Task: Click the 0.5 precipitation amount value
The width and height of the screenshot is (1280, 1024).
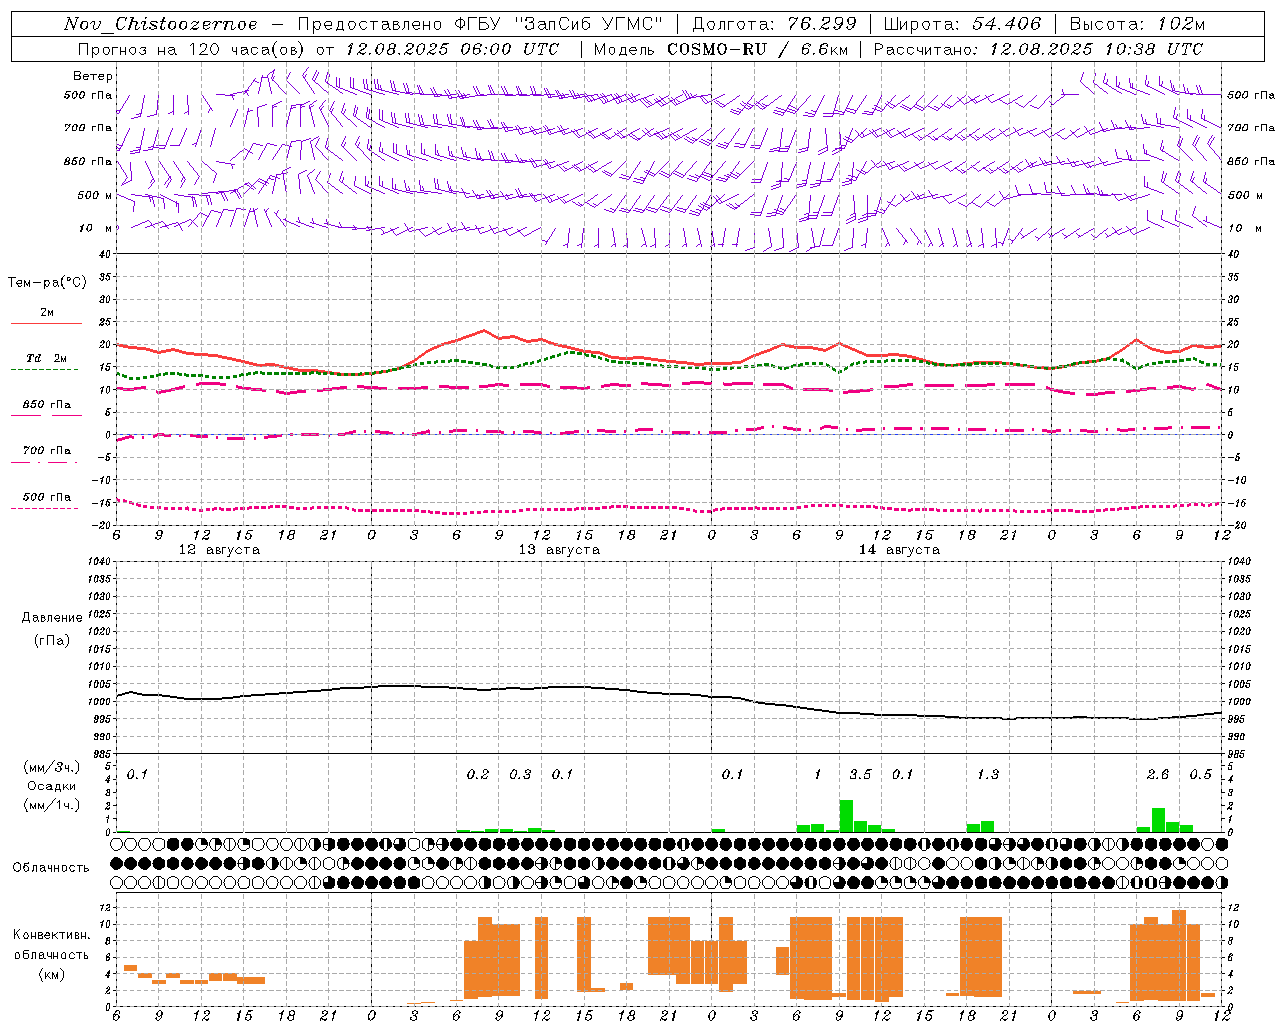Action: [1200, 774]
